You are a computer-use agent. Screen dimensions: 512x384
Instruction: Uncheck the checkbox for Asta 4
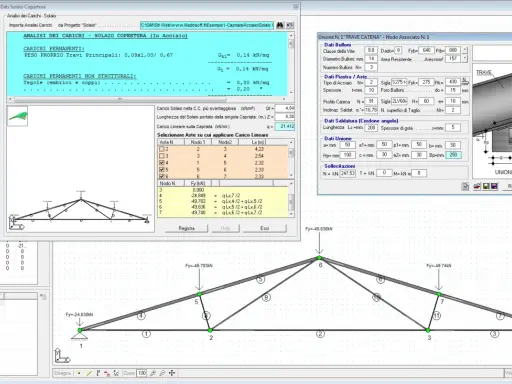pyautogui.click(x=162, y=163)
